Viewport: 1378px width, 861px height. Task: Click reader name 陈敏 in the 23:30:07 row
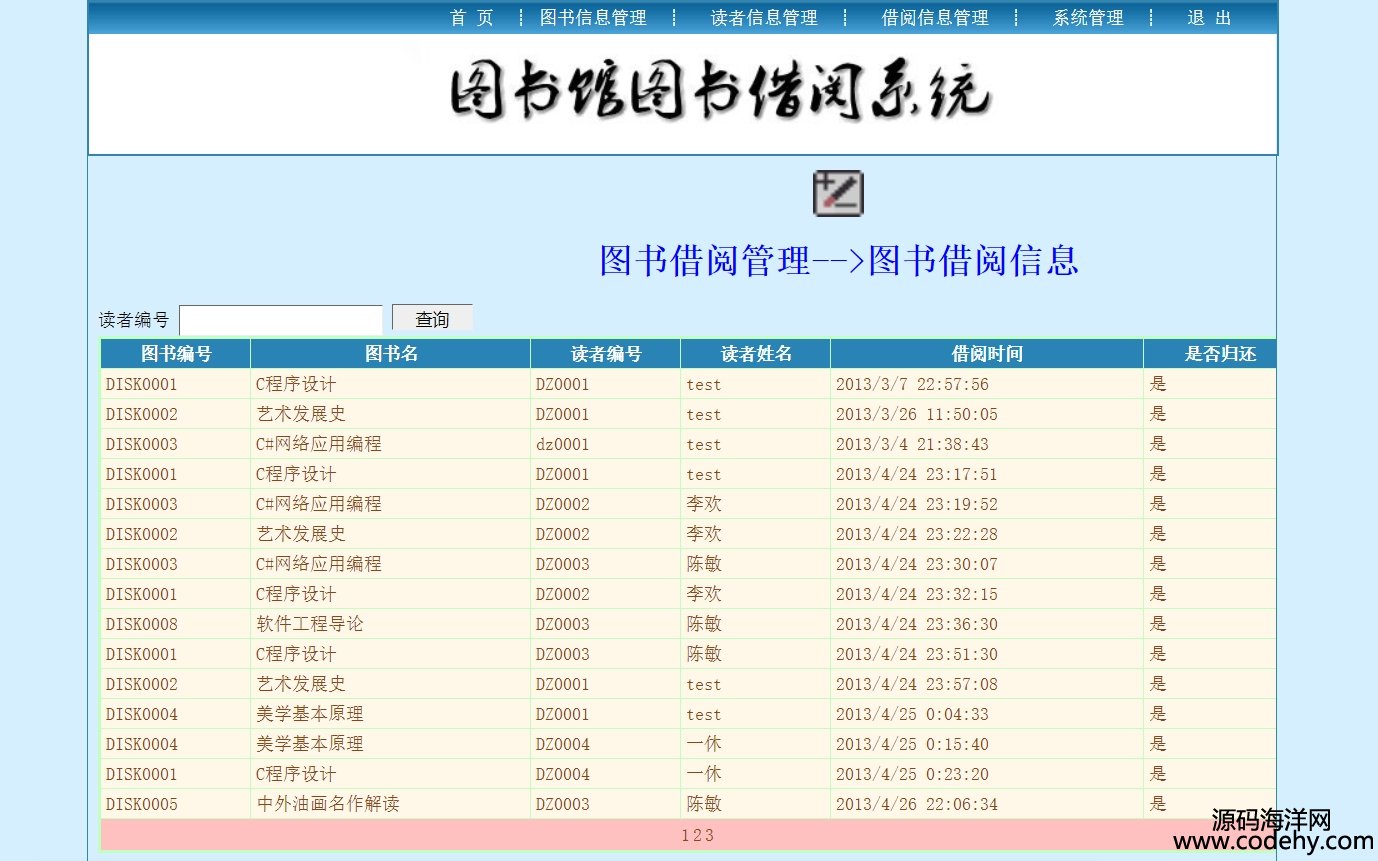[704, 564]
